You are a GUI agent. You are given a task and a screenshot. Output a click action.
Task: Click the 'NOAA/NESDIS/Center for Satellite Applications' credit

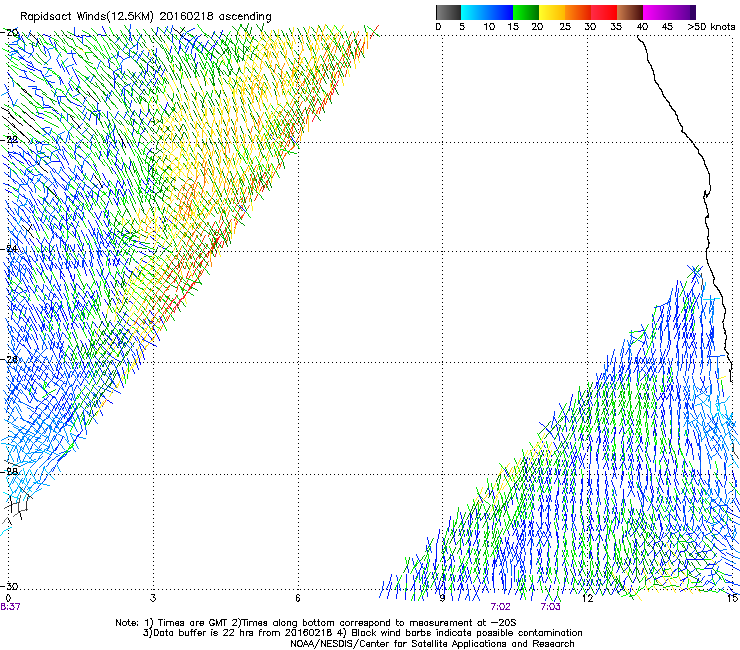(x=432, y=644)
